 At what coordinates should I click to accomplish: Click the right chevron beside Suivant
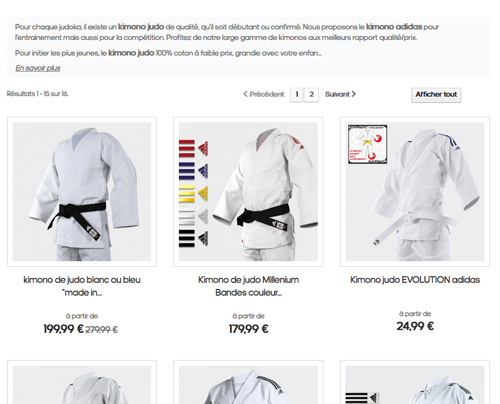tap(354, 94)
